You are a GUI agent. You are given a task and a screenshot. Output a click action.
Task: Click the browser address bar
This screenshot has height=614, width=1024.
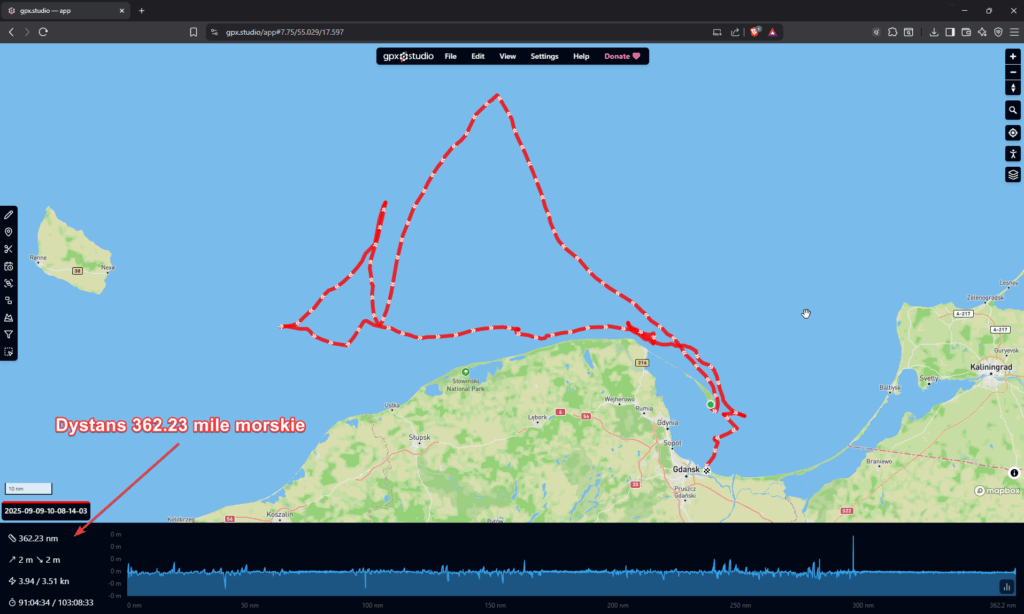pyautogui.click(x=450, y=32)
